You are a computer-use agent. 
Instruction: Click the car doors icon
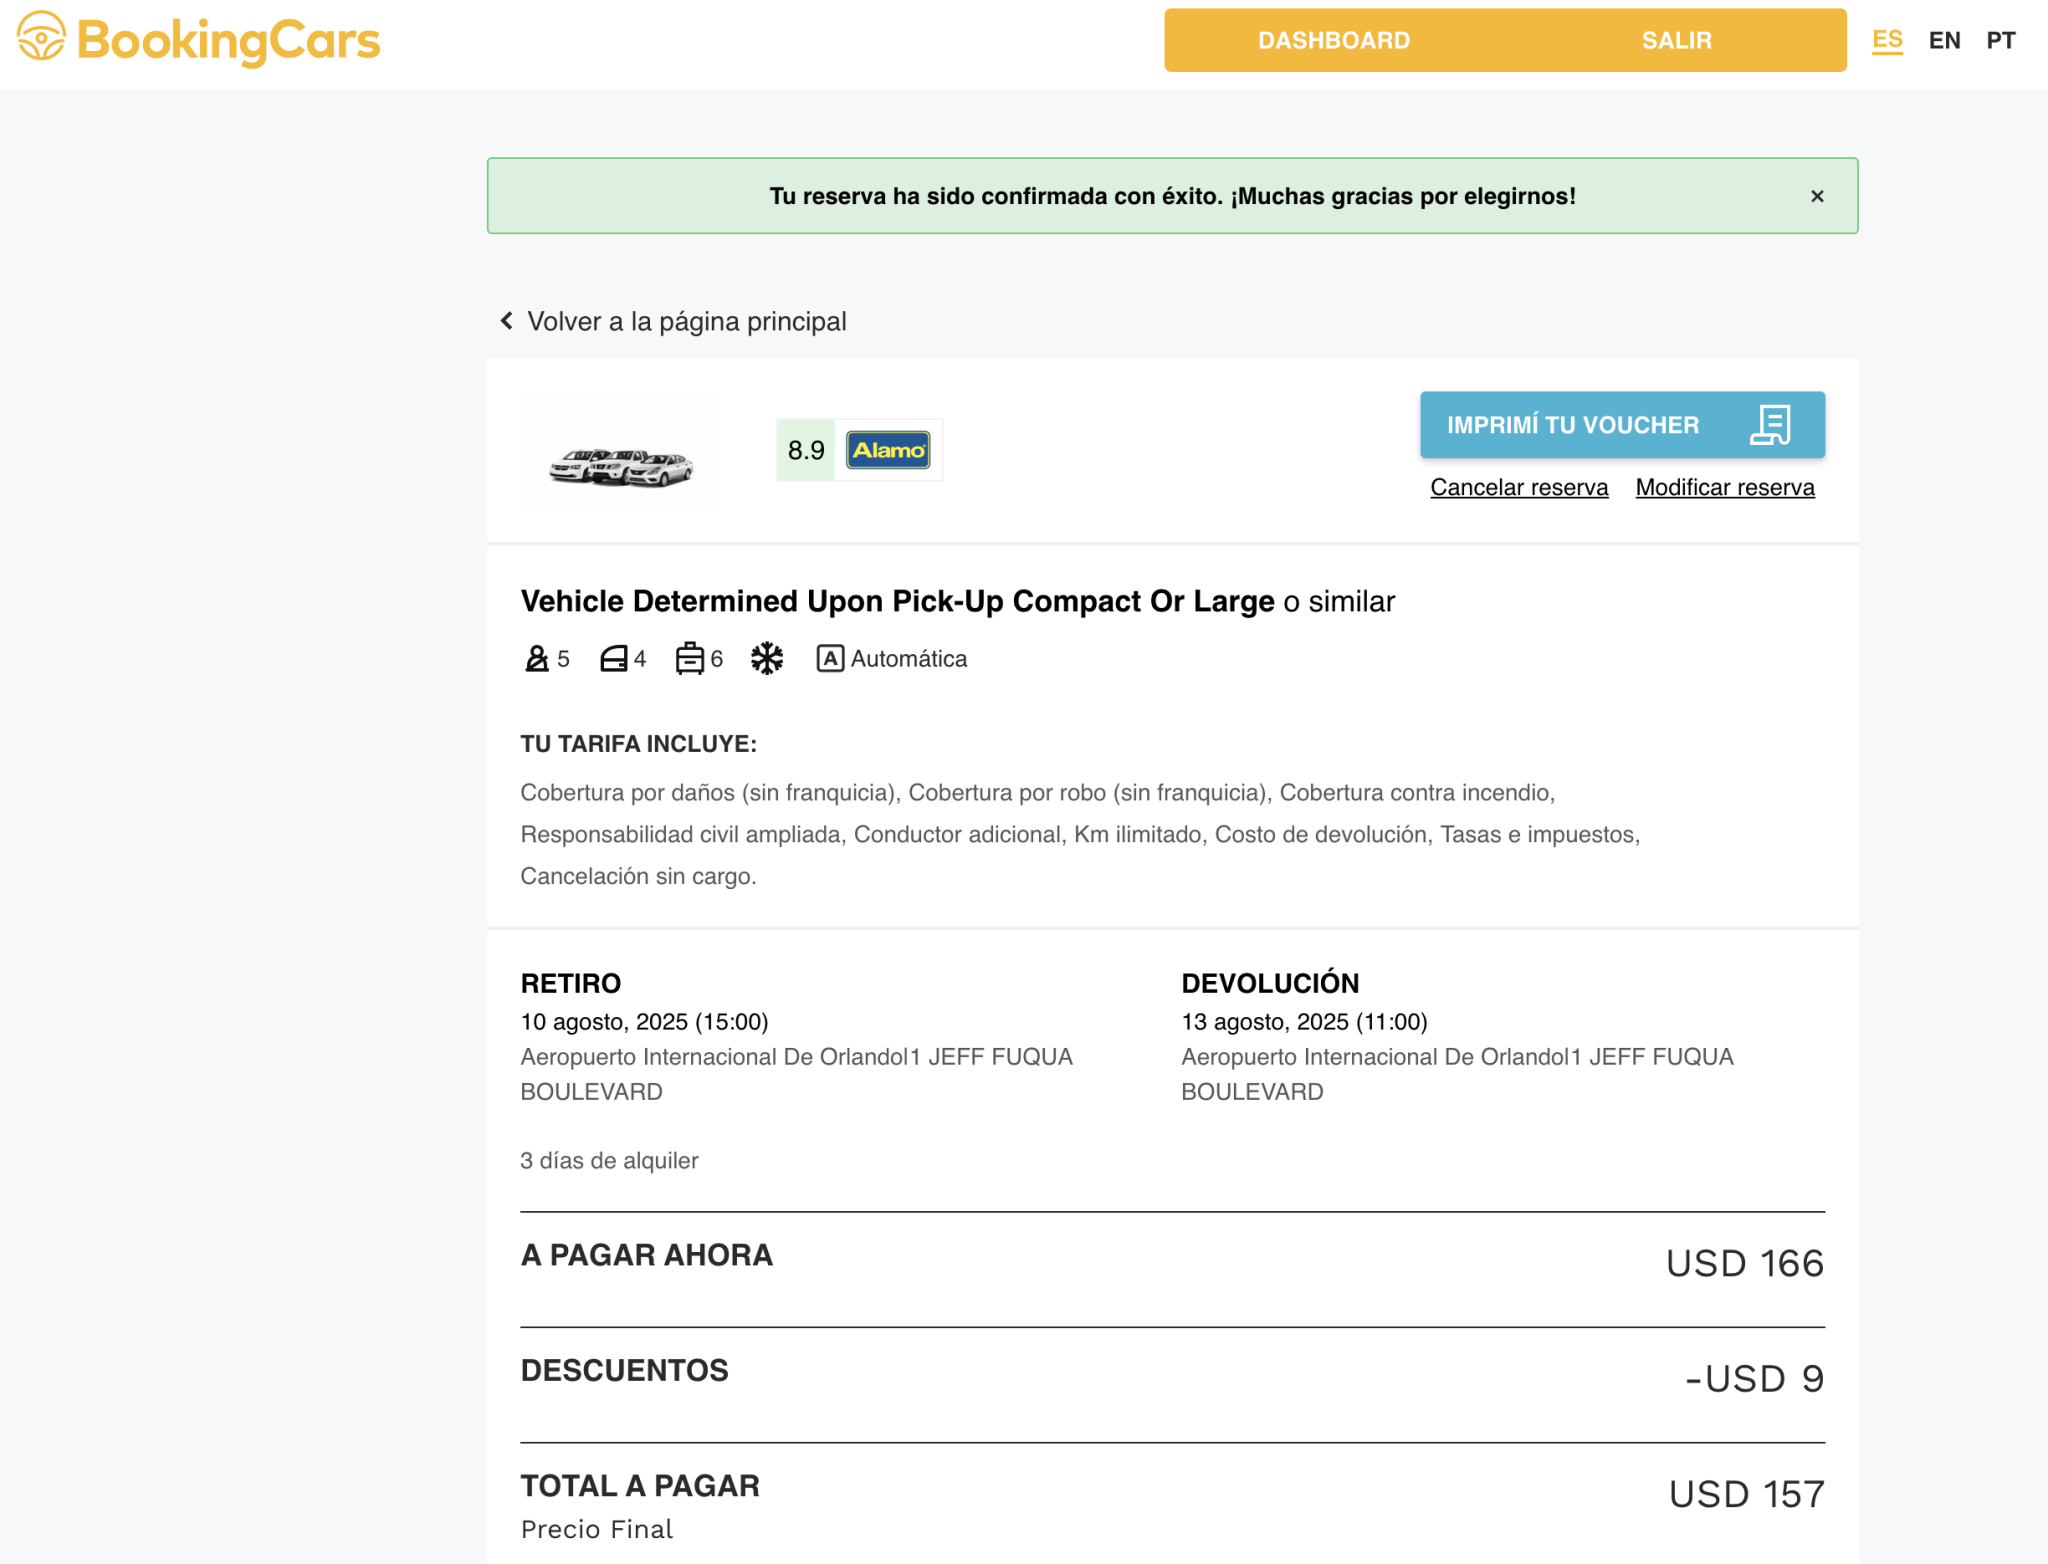click(613, 659)
